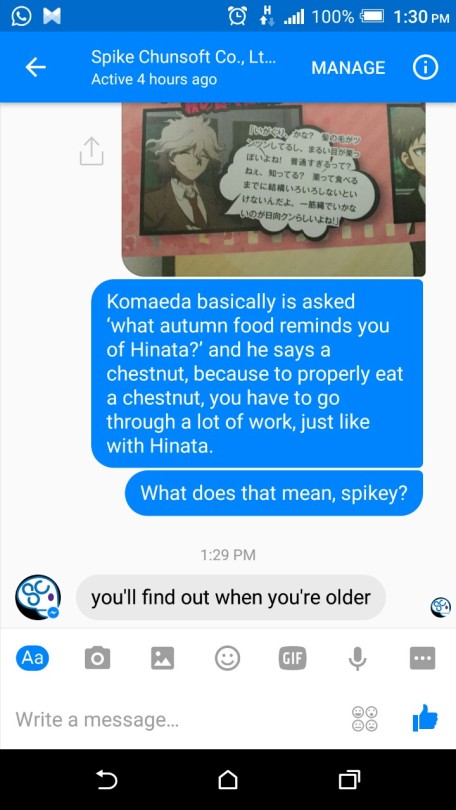
Task: Open the emoji grid selector
Action: pyautogui.click(x=365, y=719)
